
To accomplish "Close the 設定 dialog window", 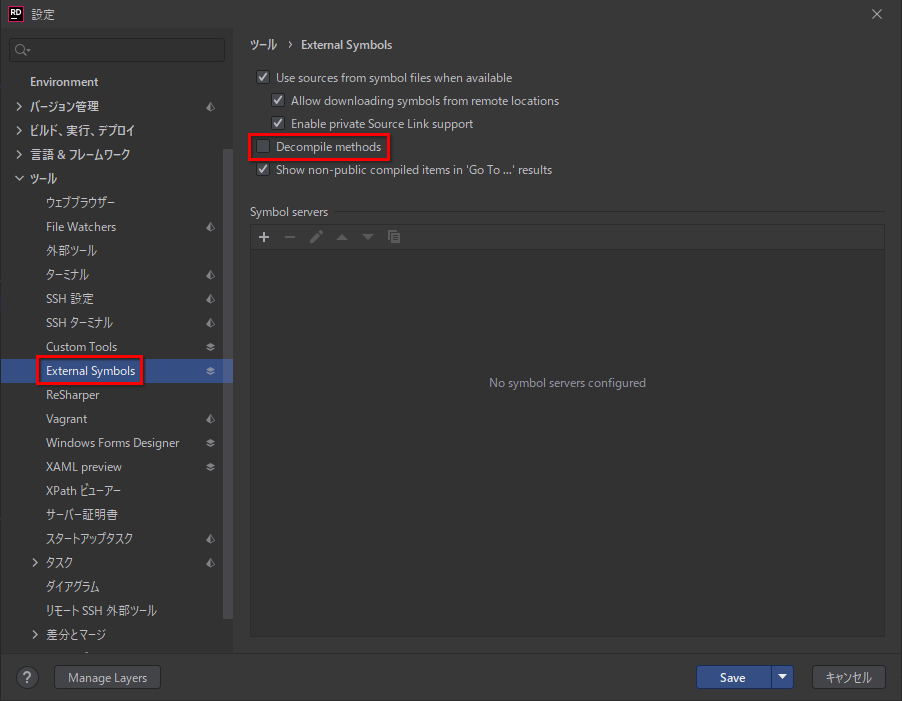I will tap(877, 14).
